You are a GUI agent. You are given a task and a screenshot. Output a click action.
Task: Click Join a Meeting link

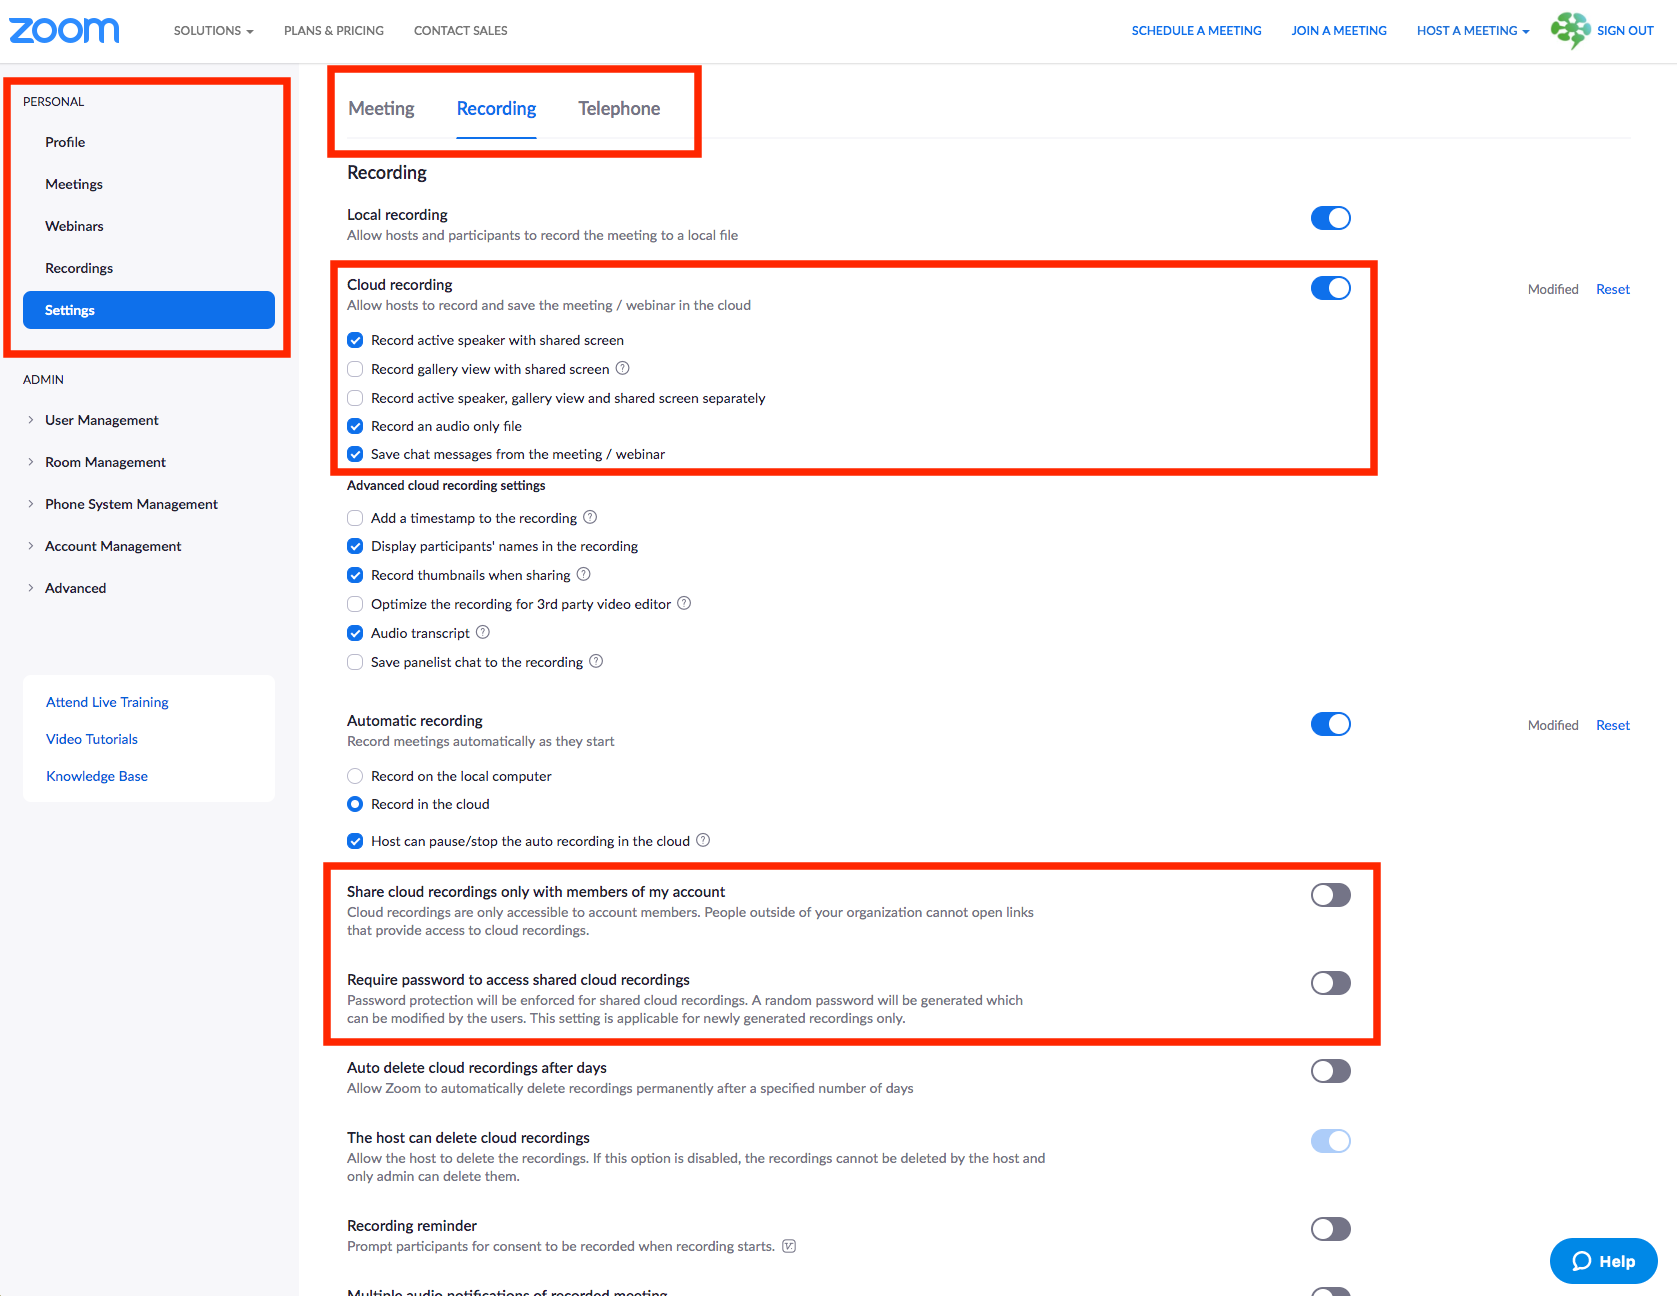coord(1339,31)
